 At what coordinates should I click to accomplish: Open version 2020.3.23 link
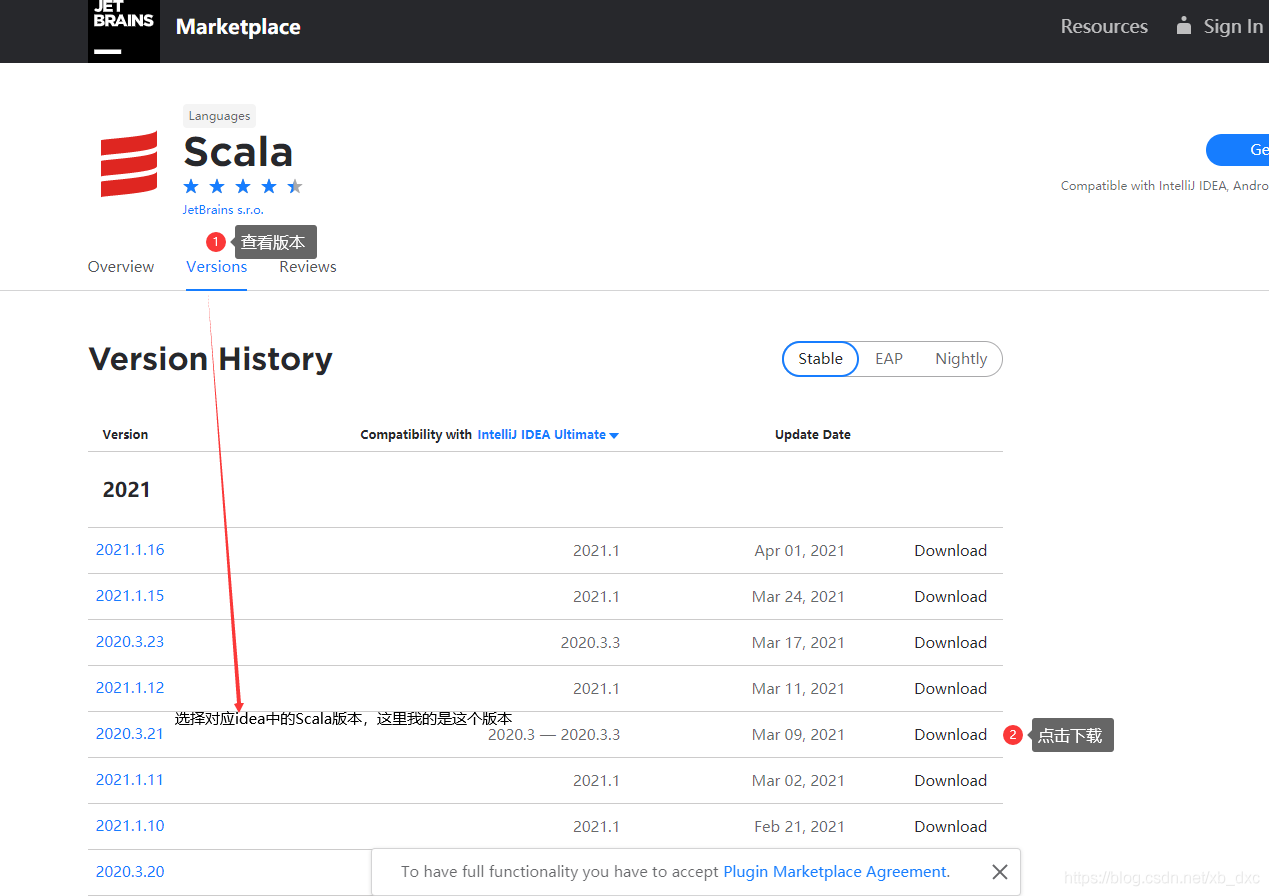click(130, 642)
